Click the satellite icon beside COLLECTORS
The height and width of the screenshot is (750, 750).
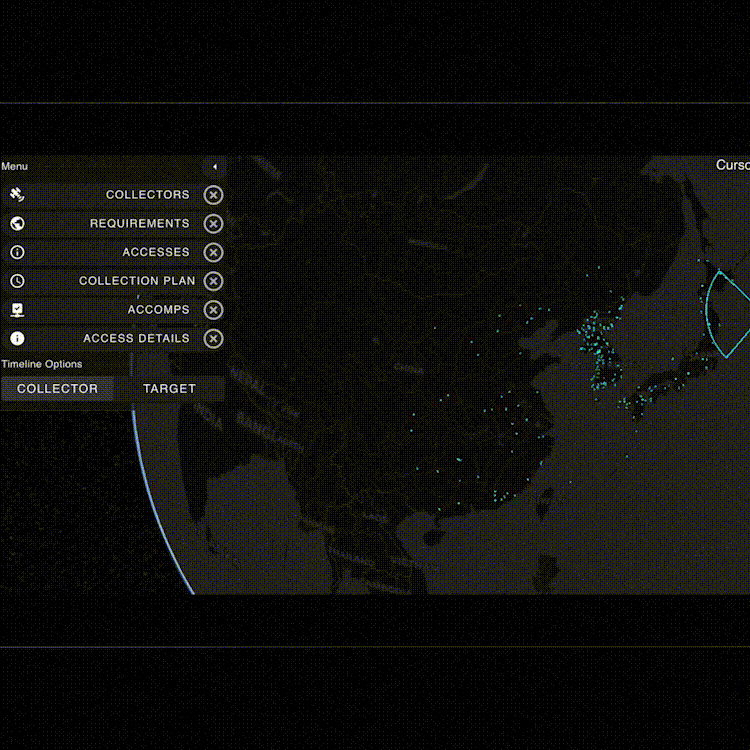(x=17, y=195)
